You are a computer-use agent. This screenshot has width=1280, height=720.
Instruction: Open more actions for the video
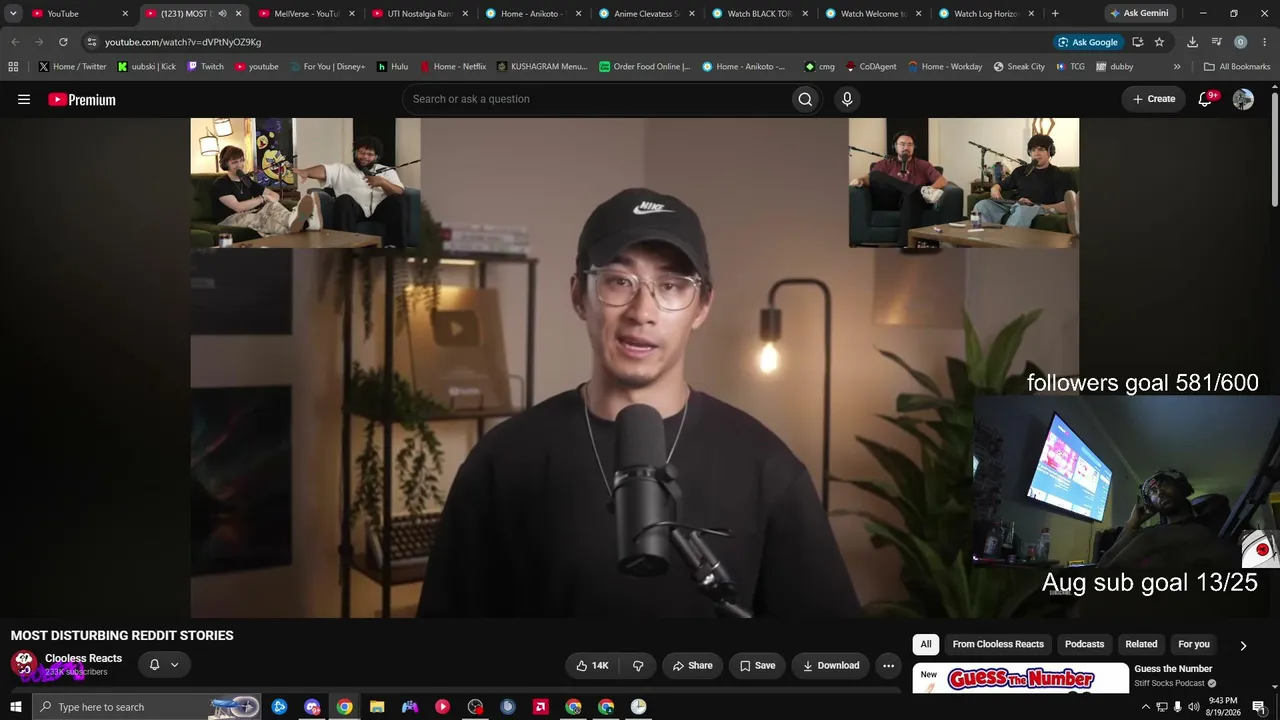tap(888, 666)
